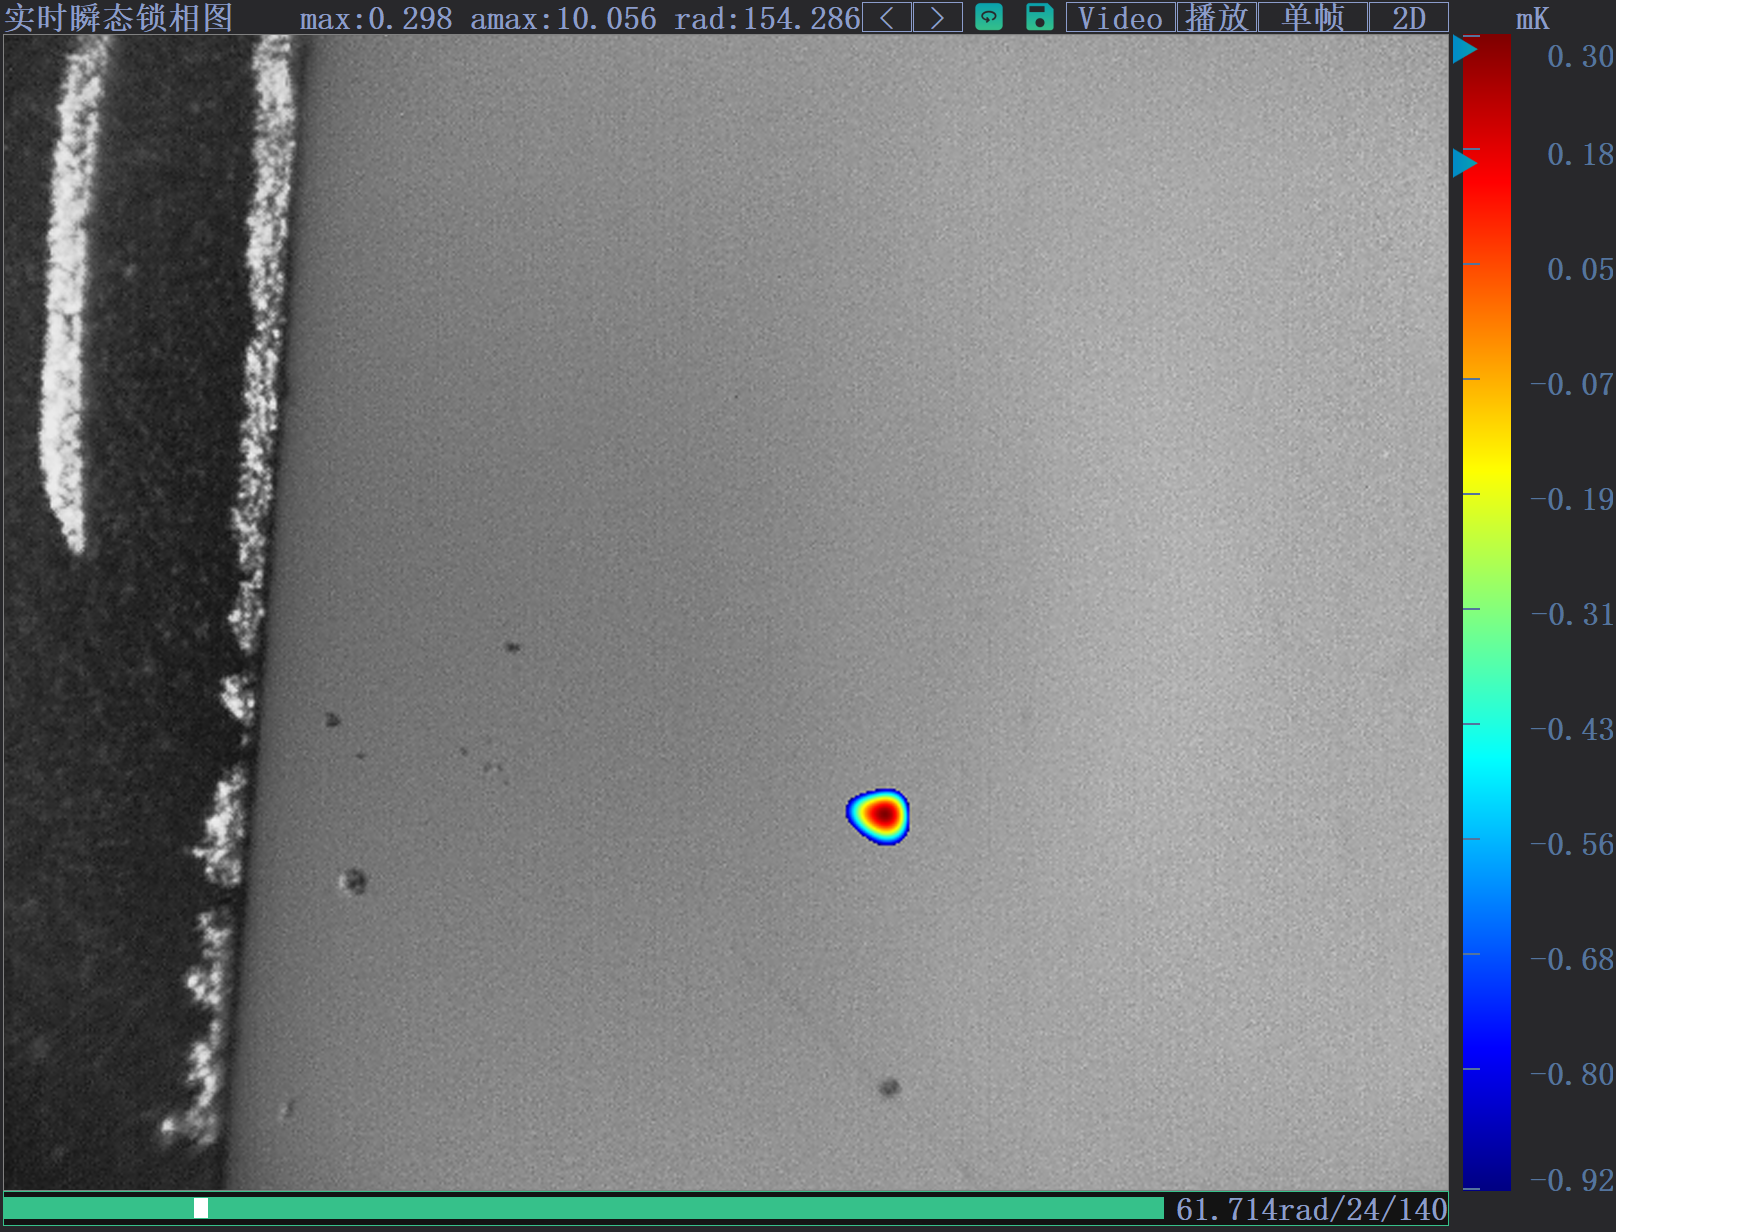Screen dimensions: 1759x1232
Task: Go to next frame with right arrow
Action: [x=937, y=17]
